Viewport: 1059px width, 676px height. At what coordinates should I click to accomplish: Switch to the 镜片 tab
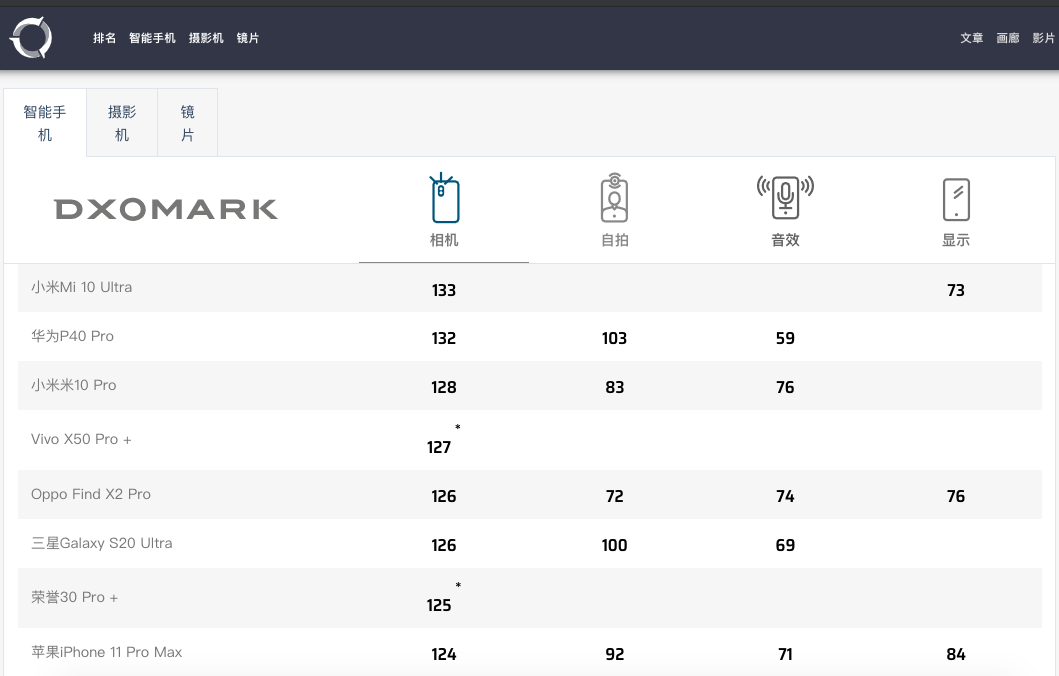point(187,123)
